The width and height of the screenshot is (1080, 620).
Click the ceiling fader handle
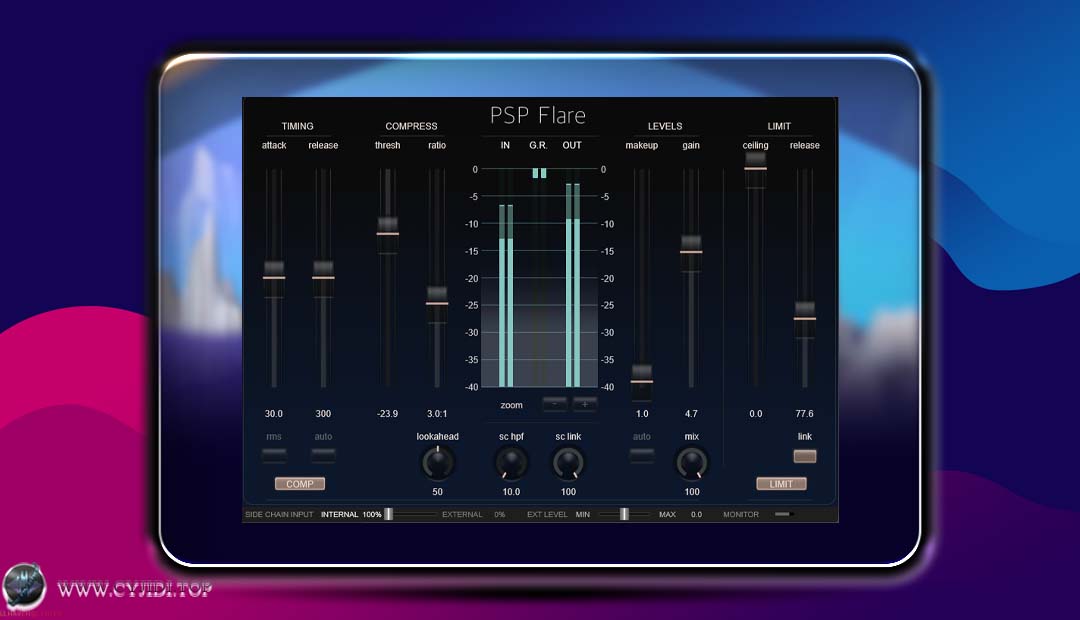click(x=755, y=163)
